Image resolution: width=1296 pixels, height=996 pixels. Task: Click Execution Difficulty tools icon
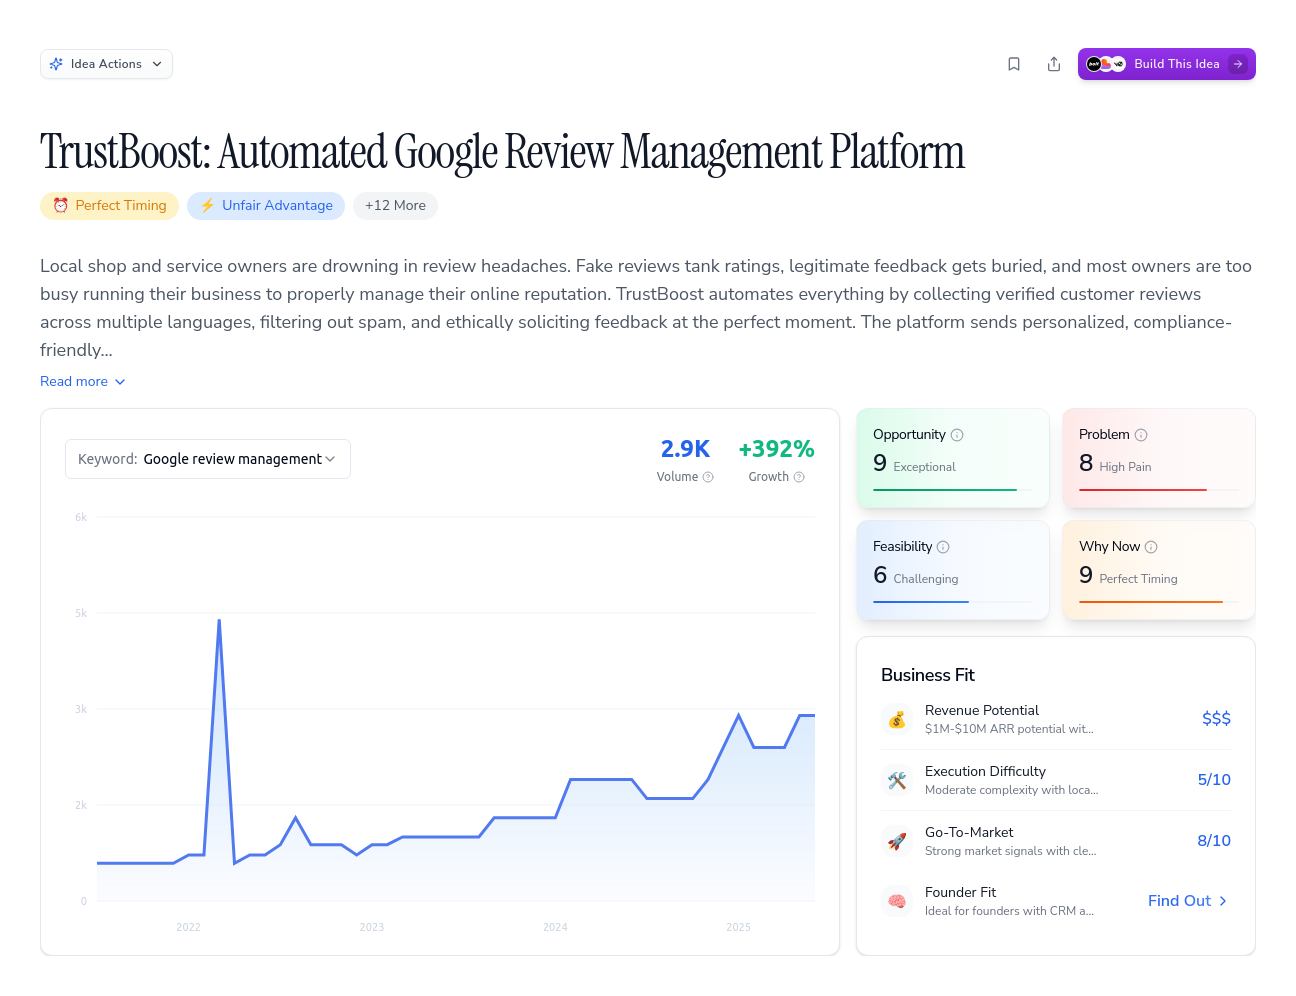[x=897, y=780]
